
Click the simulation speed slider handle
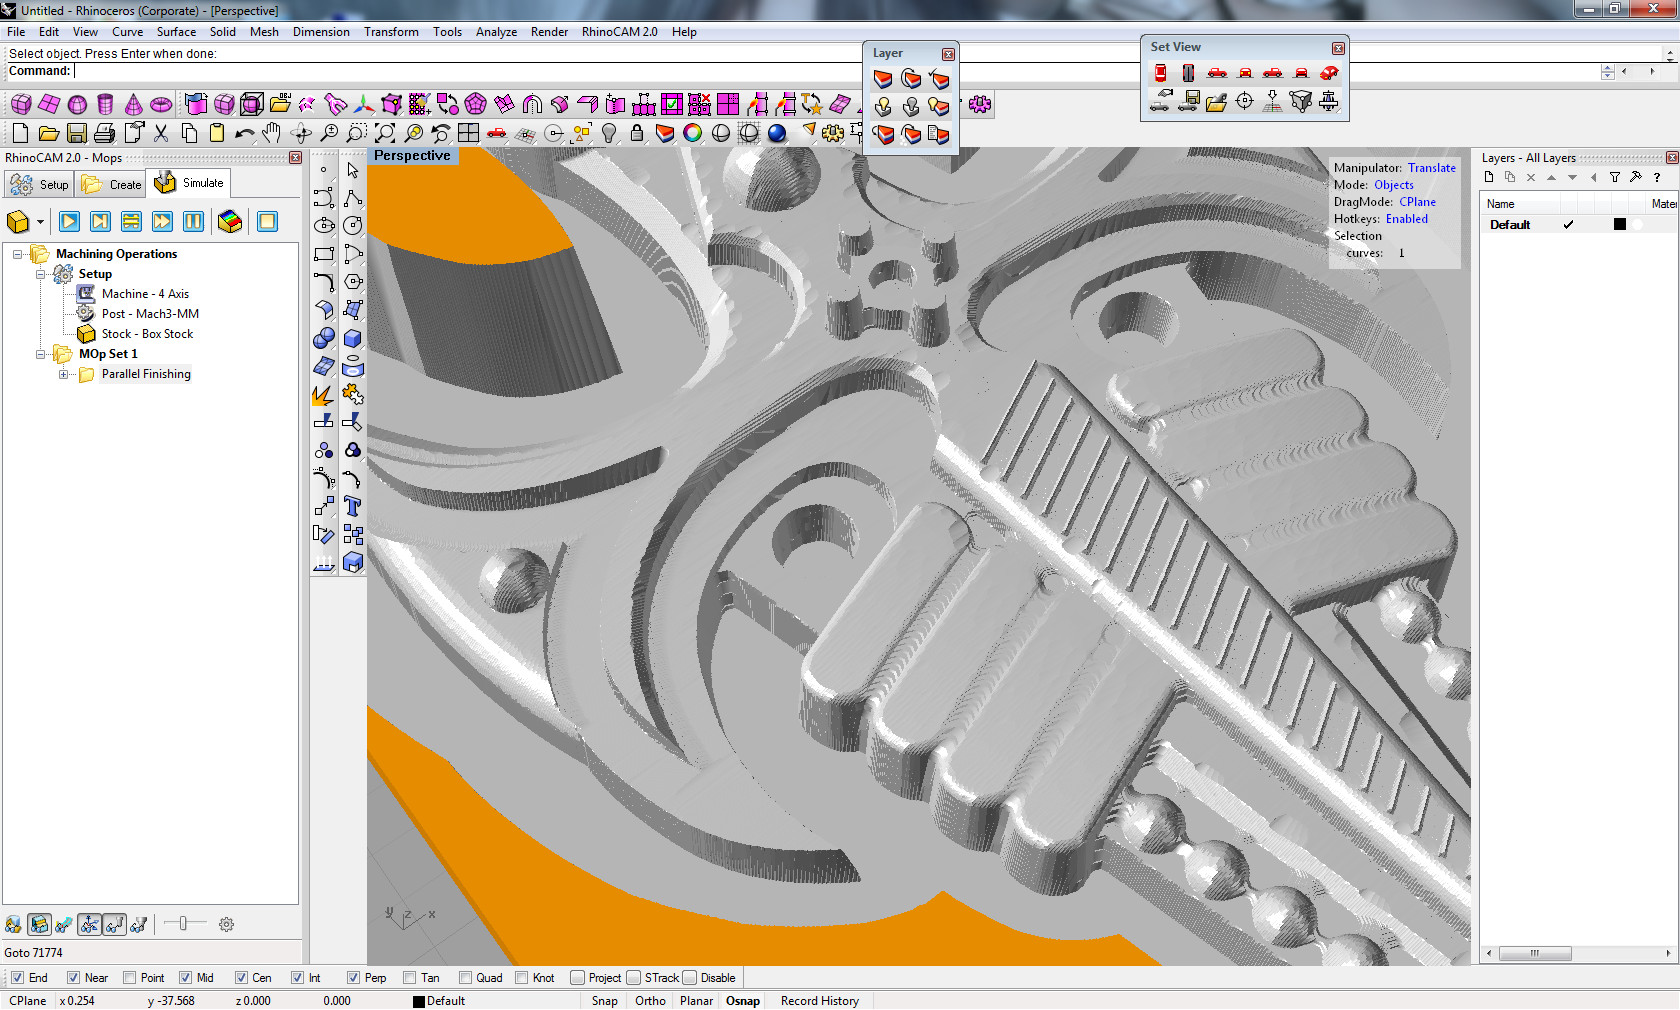(x=182, y=924)
